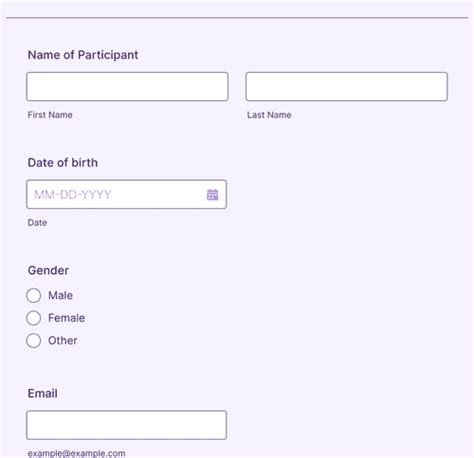This screenshot has height=458, width=474.
Task: Focus the Email address input box
Action: tap(127, 425)
